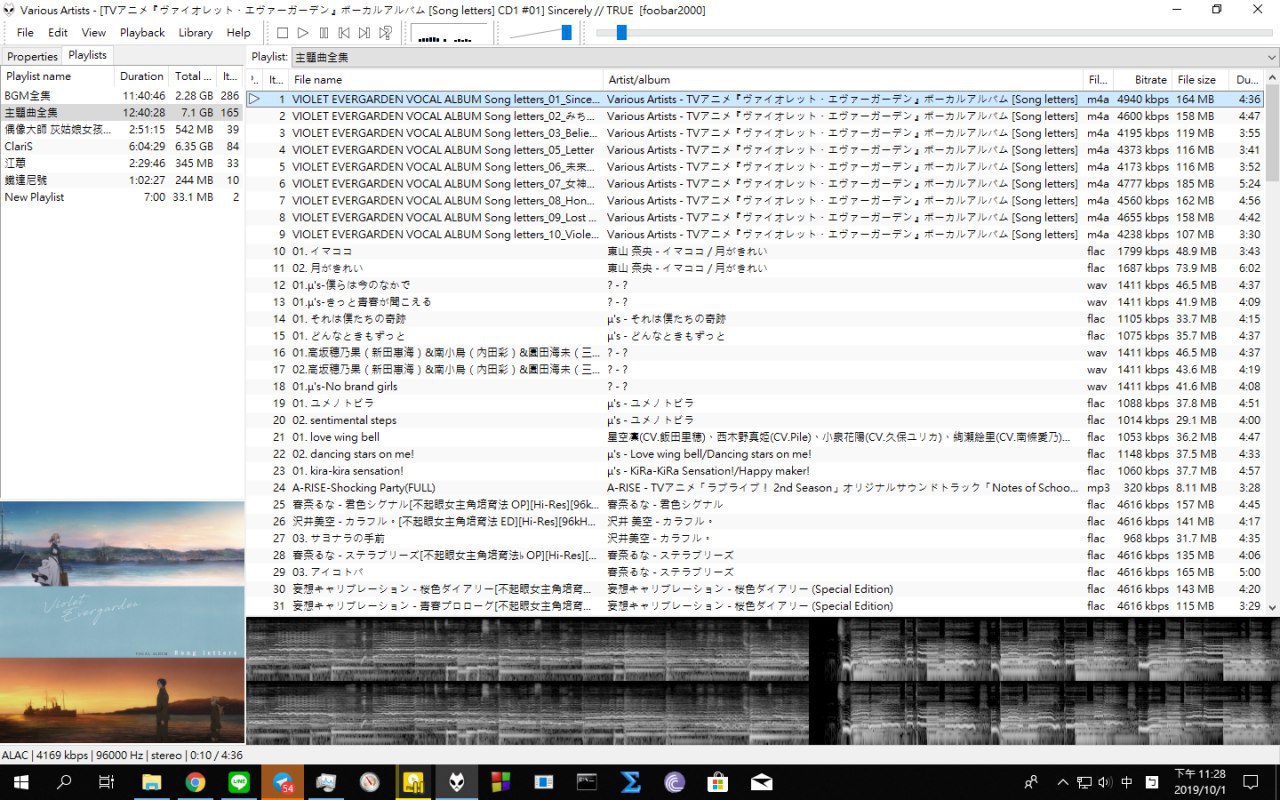Switch to the Playlists tab
This screenshot has width=1280, height=800.
[87, 56]
